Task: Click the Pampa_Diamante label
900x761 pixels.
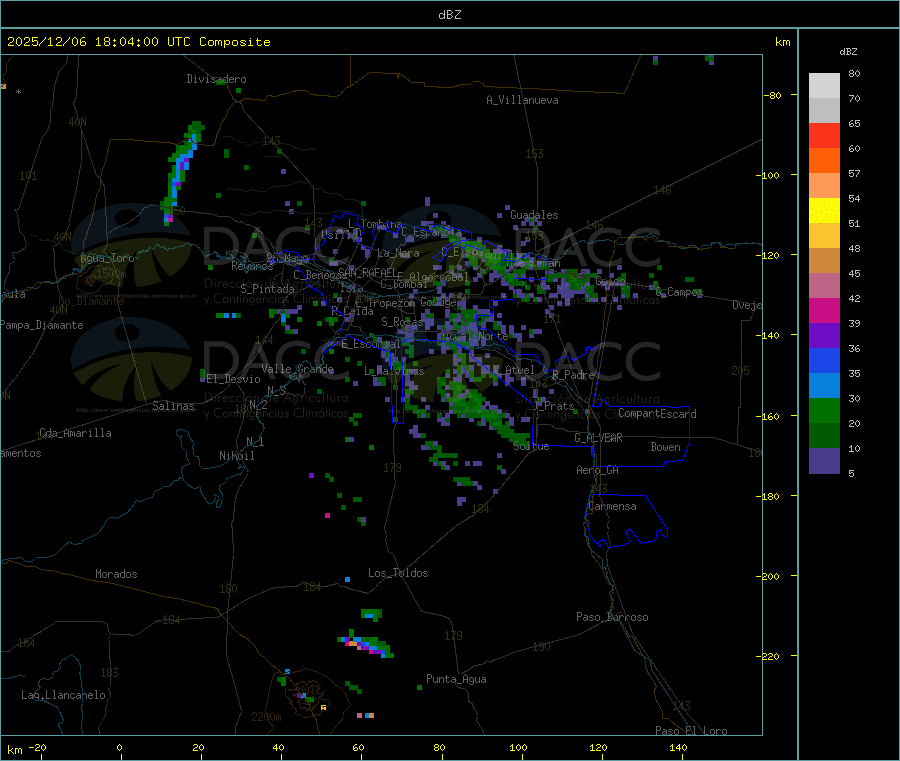Action: click(x=42, y=325)
